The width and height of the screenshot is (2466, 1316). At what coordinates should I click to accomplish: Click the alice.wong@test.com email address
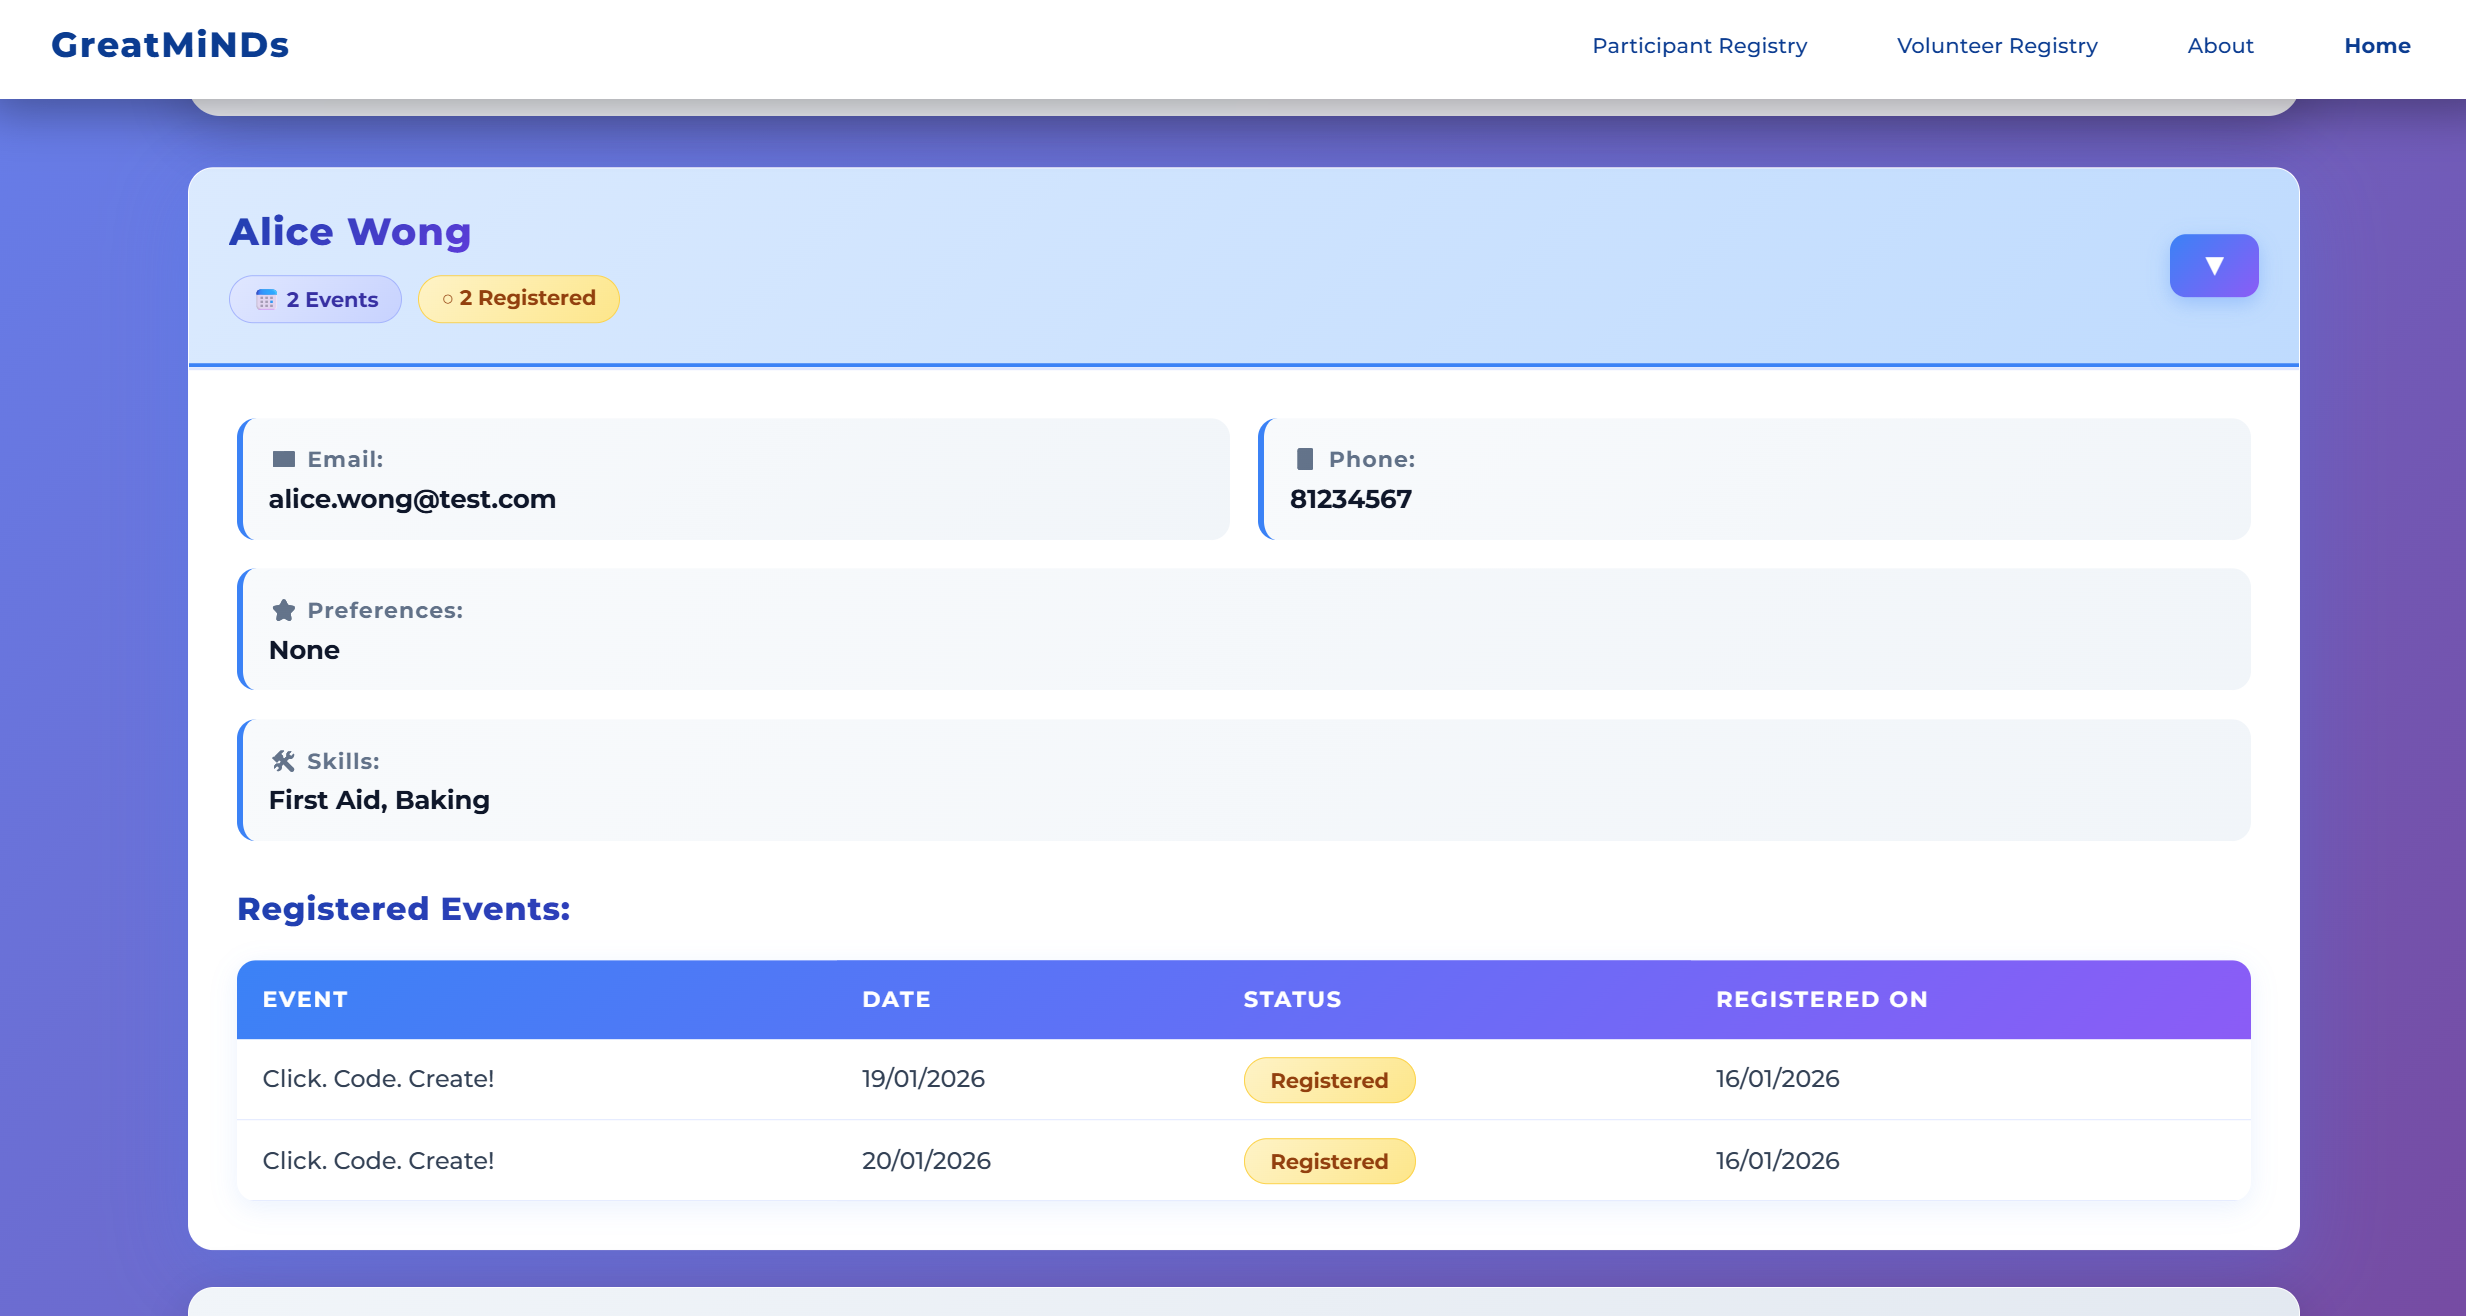pos(412,499)
